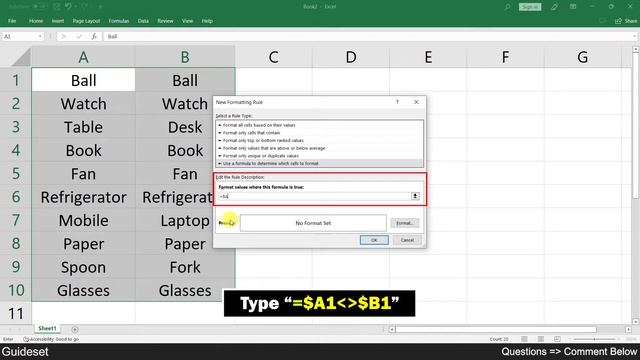Viewport: 640px width, 360px height.
Task: Click the collapse dialog range-selector arrow
Action: [x=415, y=196]
